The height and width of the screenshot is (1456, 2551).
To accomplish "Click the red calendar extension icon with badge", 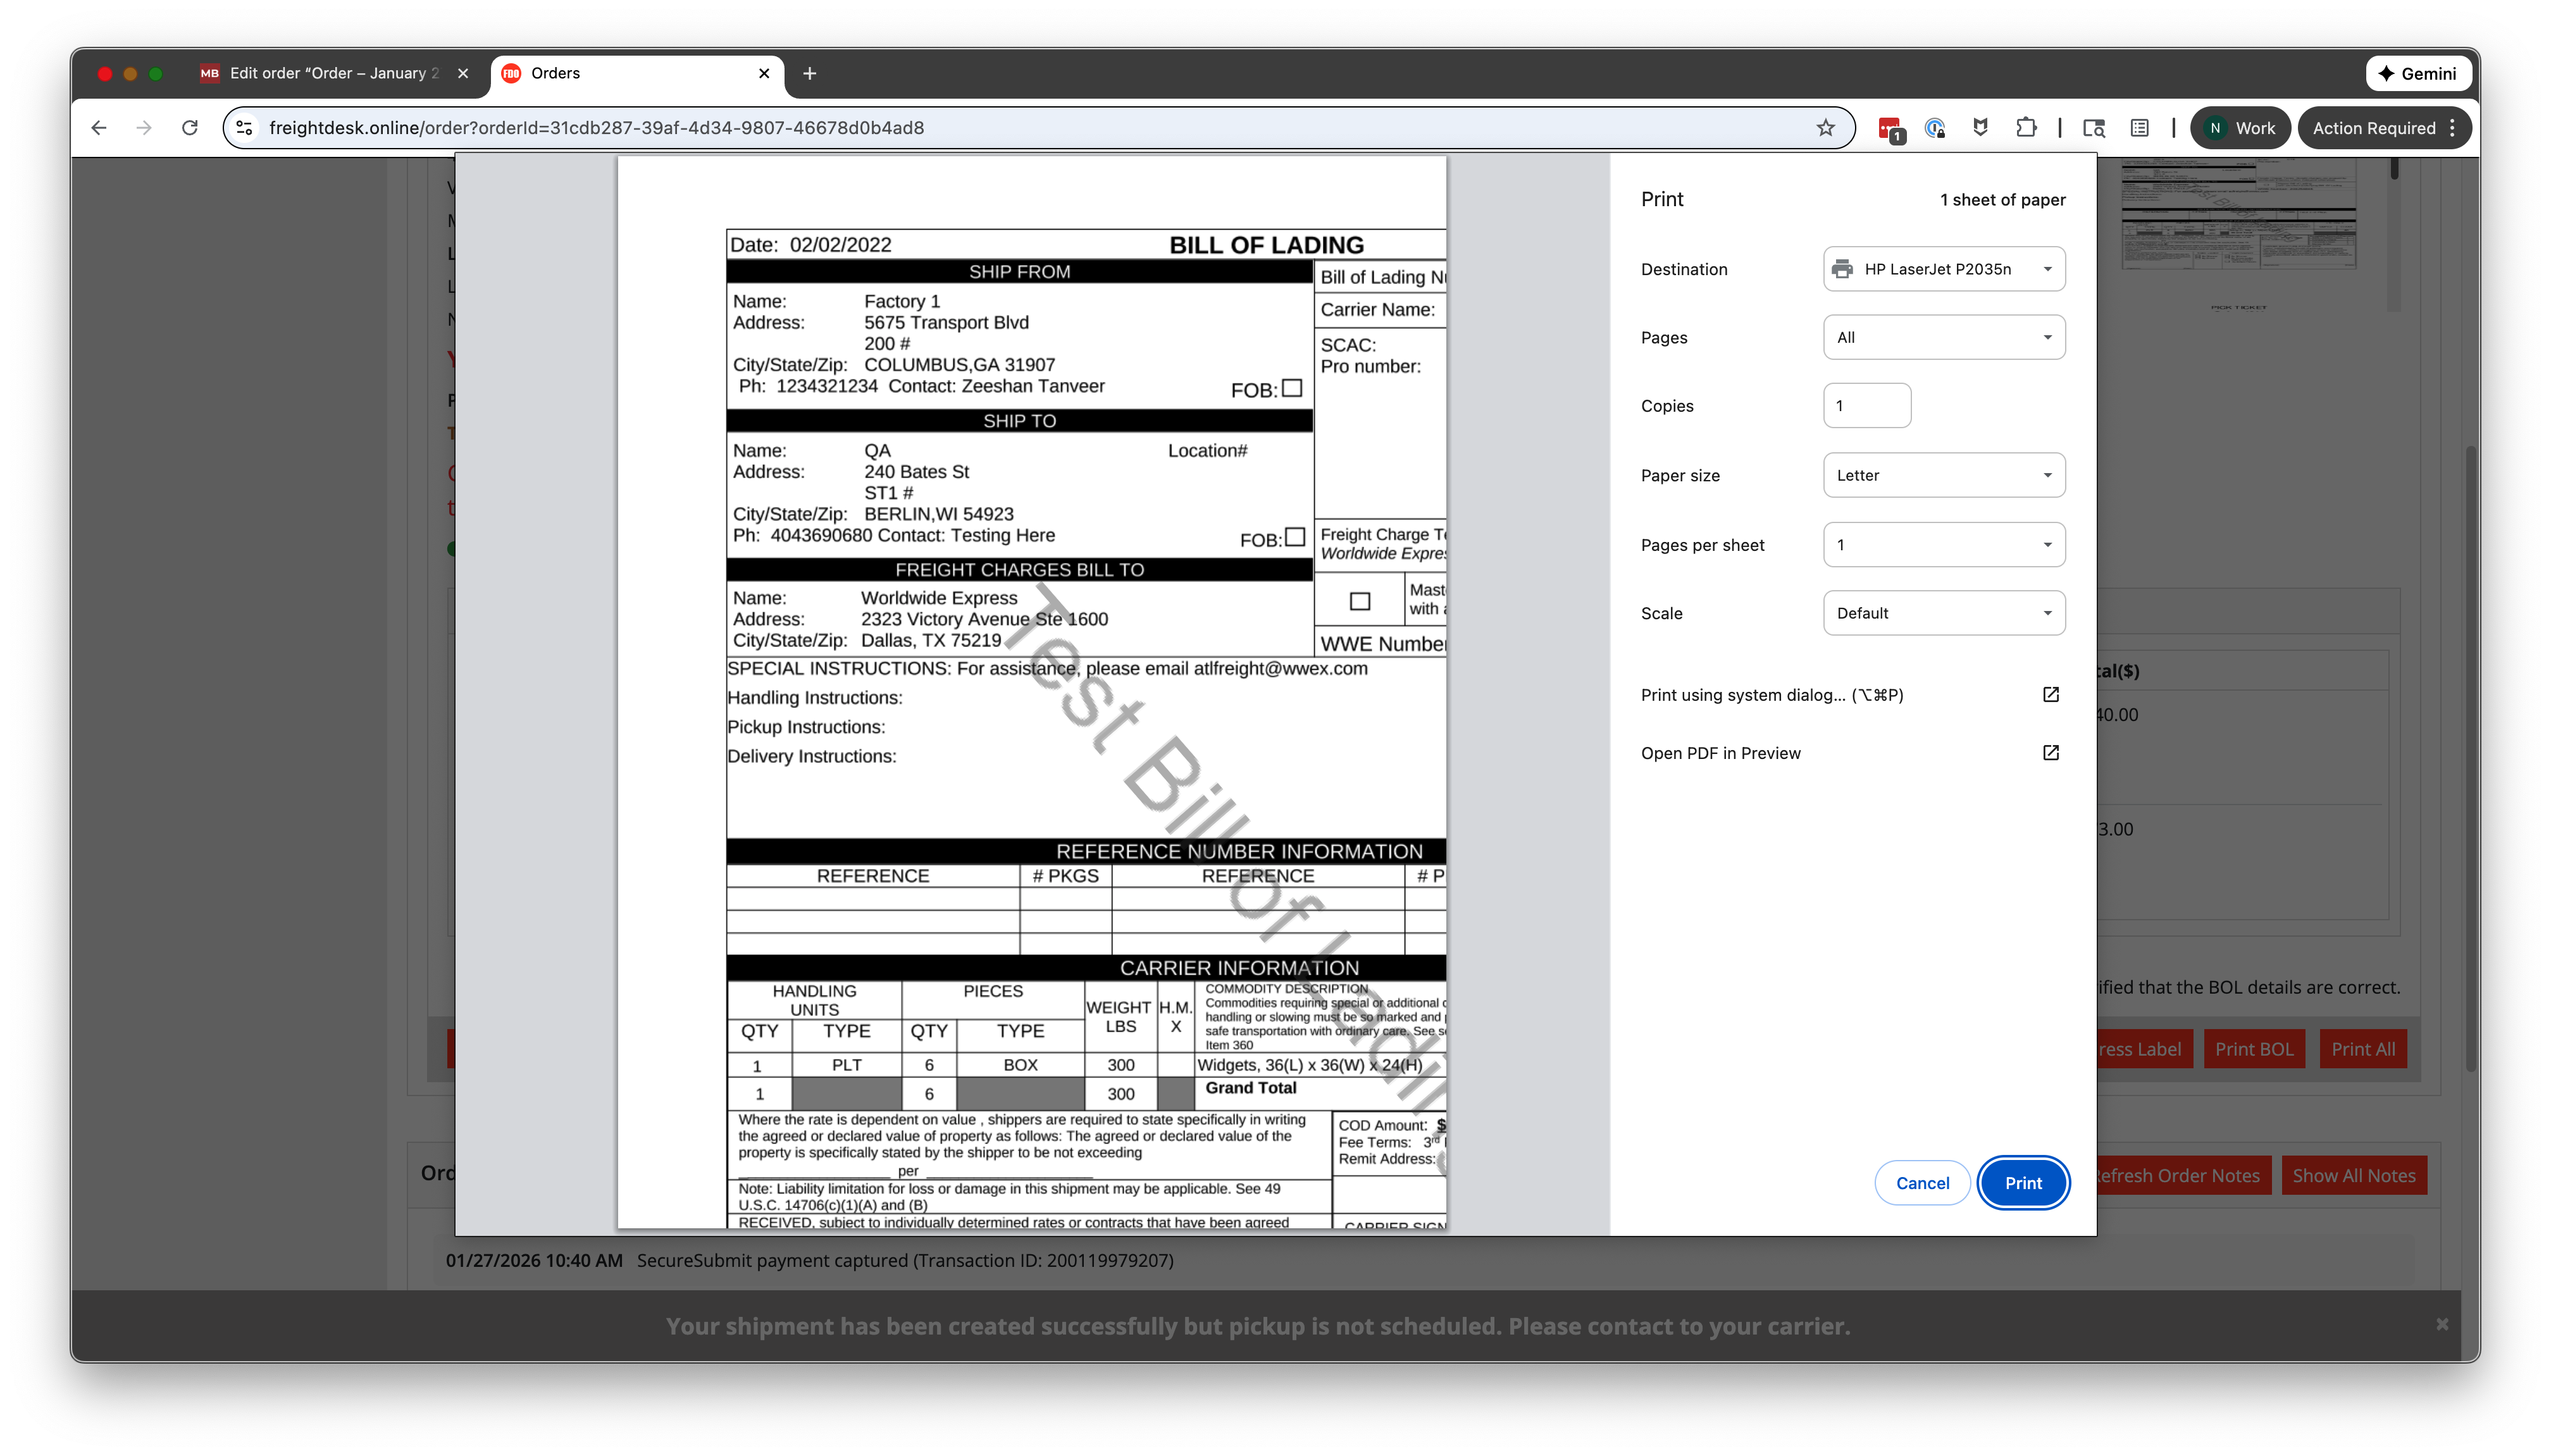I will click(x=1889, y=128).
